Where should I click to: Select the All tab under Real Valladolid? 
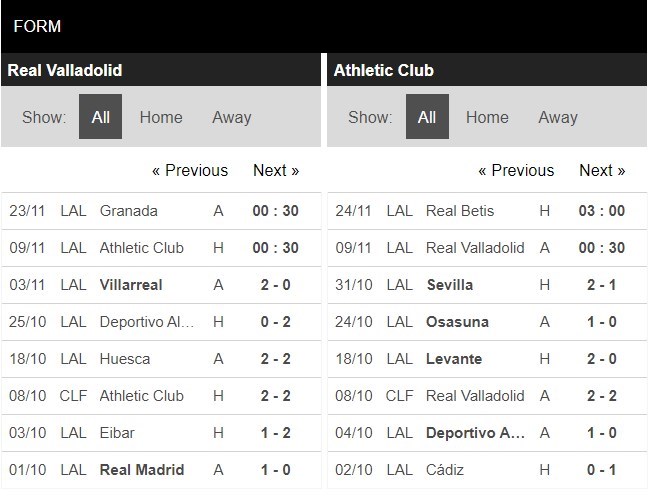click(100, 117)
